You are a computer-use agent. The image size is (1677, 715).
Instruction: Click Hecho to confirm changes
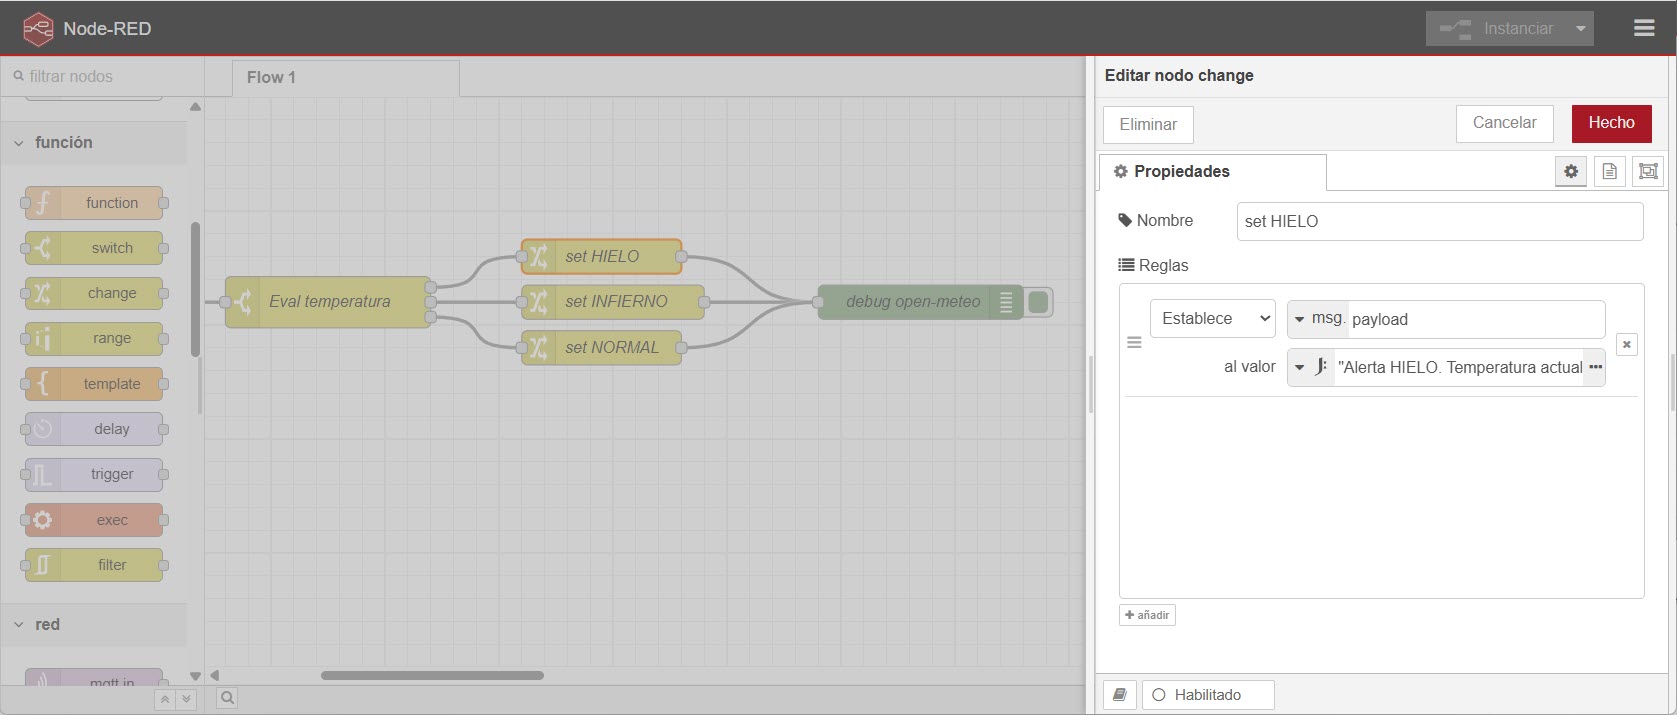pos(1611,123)
